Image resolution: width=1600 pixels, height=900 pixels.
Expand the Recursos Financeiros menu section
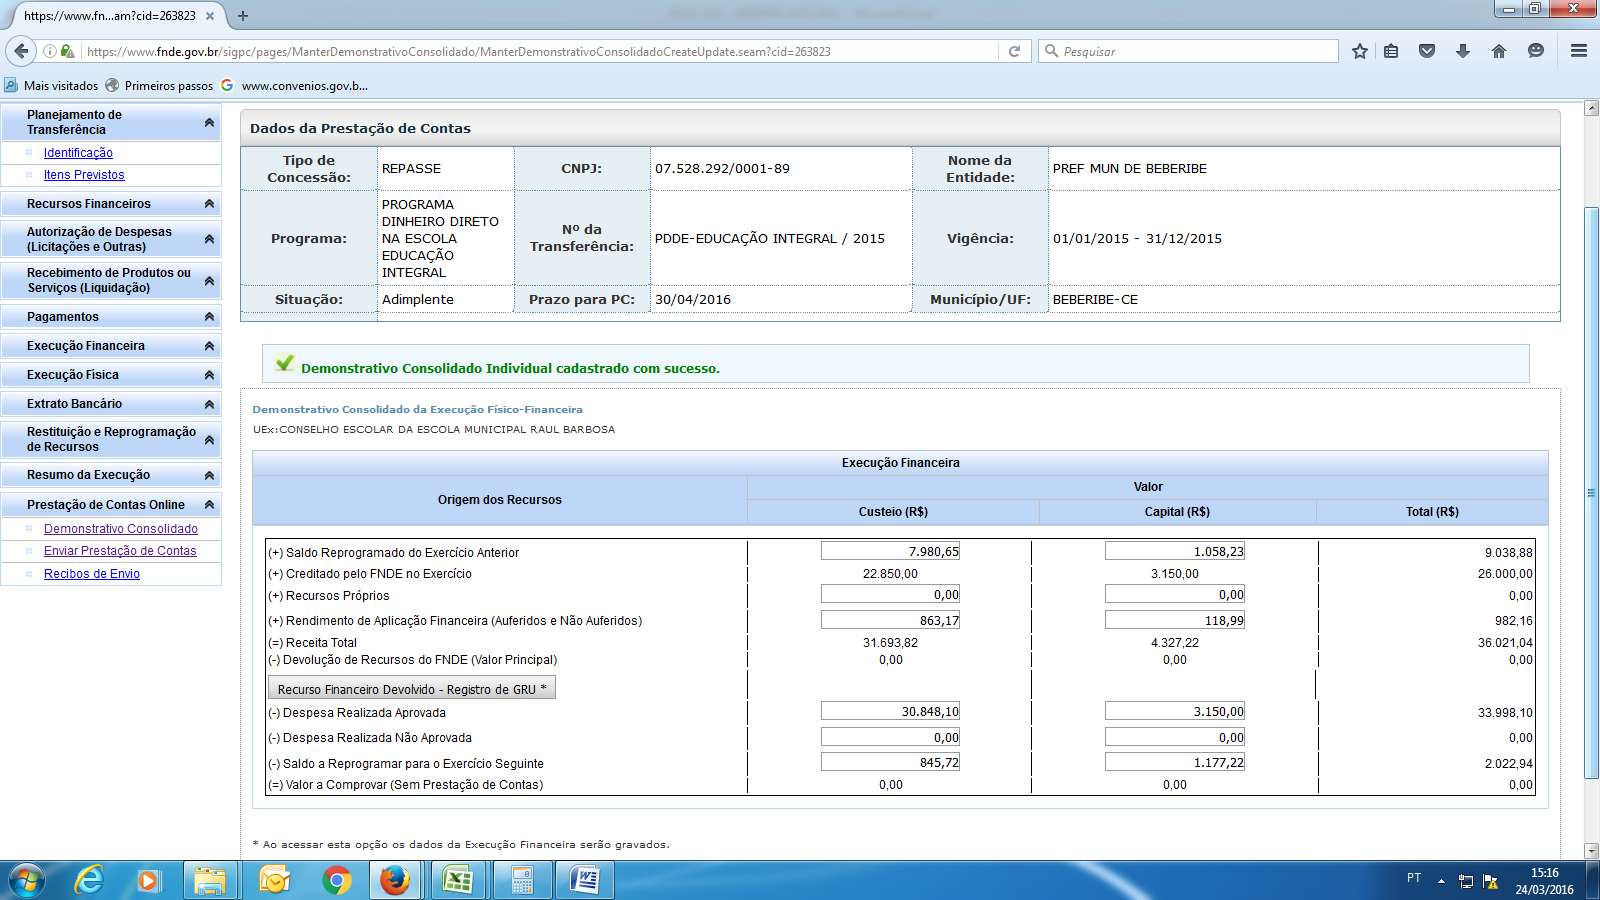[209, 204]
